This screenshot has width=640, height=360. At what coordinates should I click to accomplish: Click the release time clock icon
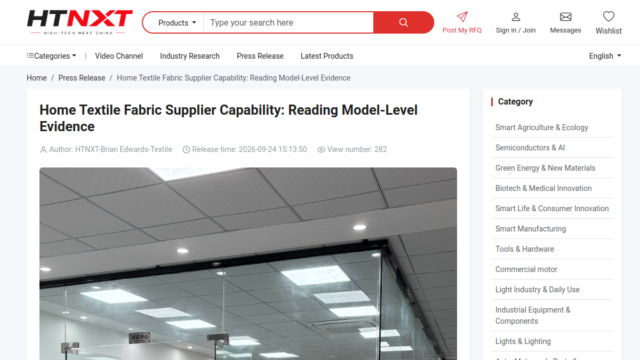186,150
